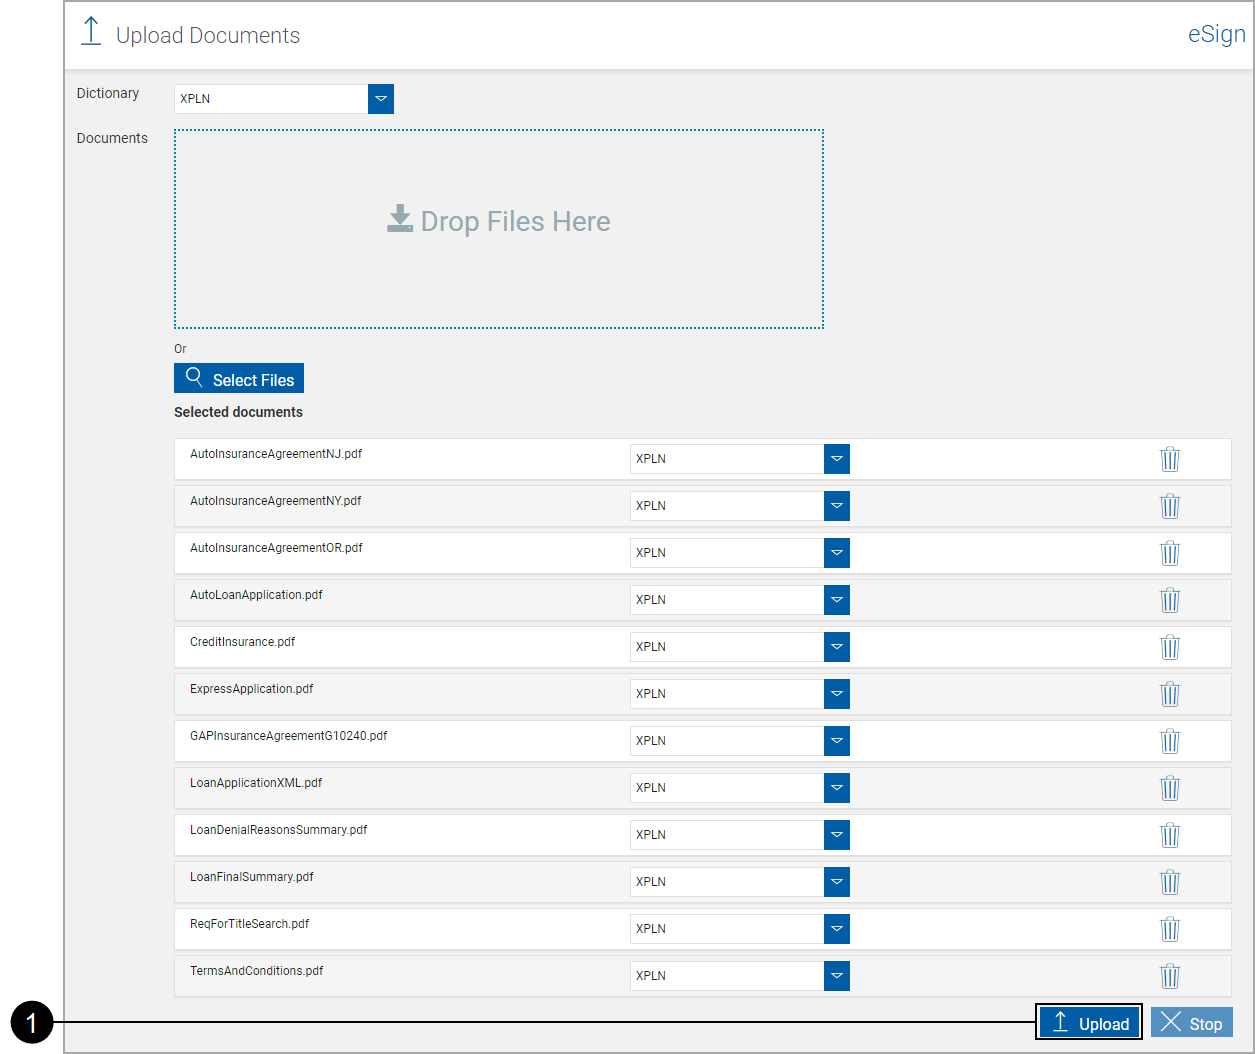This screenshot has height=1054, width=1255.
Task: Remove ReqForTitleSearch.pdf using the trash icon
Action: coord(1170,929)
